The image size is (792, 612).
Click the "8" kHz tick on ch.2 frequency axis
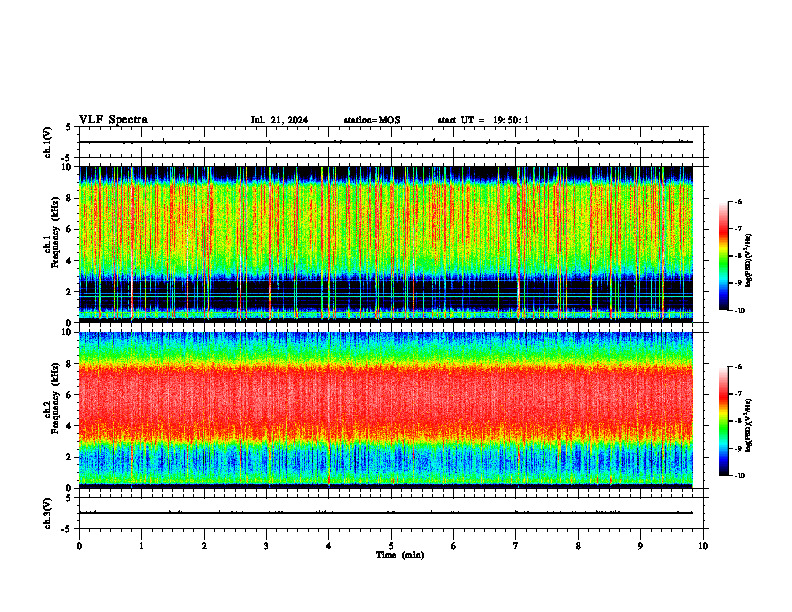click(x=69, y=364)
